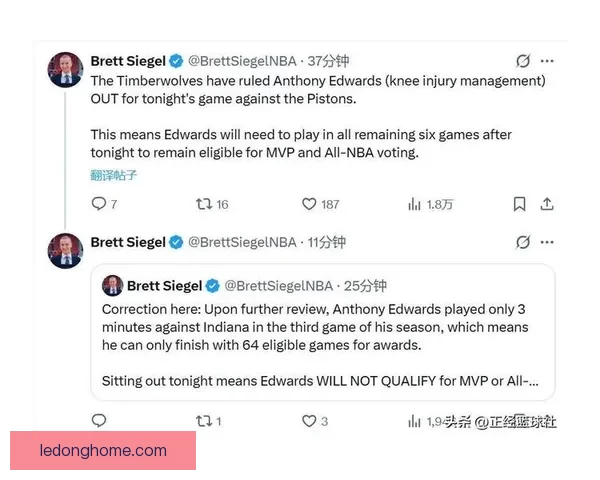Share the first tweet via upload icon
The image size is (600, 480).
point(547,204)
